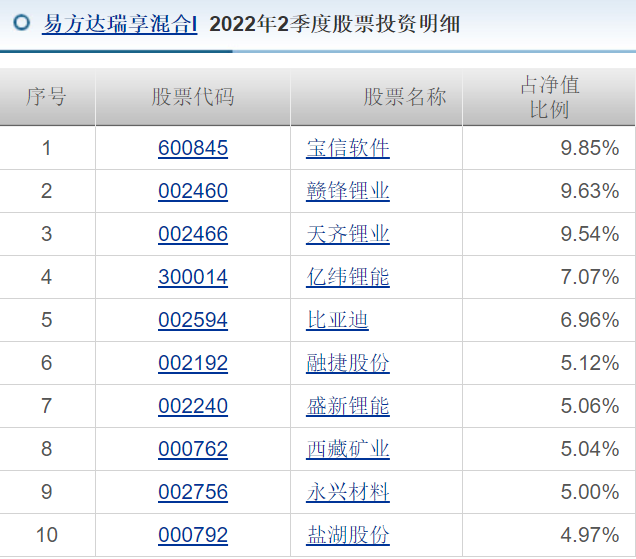Open stock code 000762 link

coord(193,449)
